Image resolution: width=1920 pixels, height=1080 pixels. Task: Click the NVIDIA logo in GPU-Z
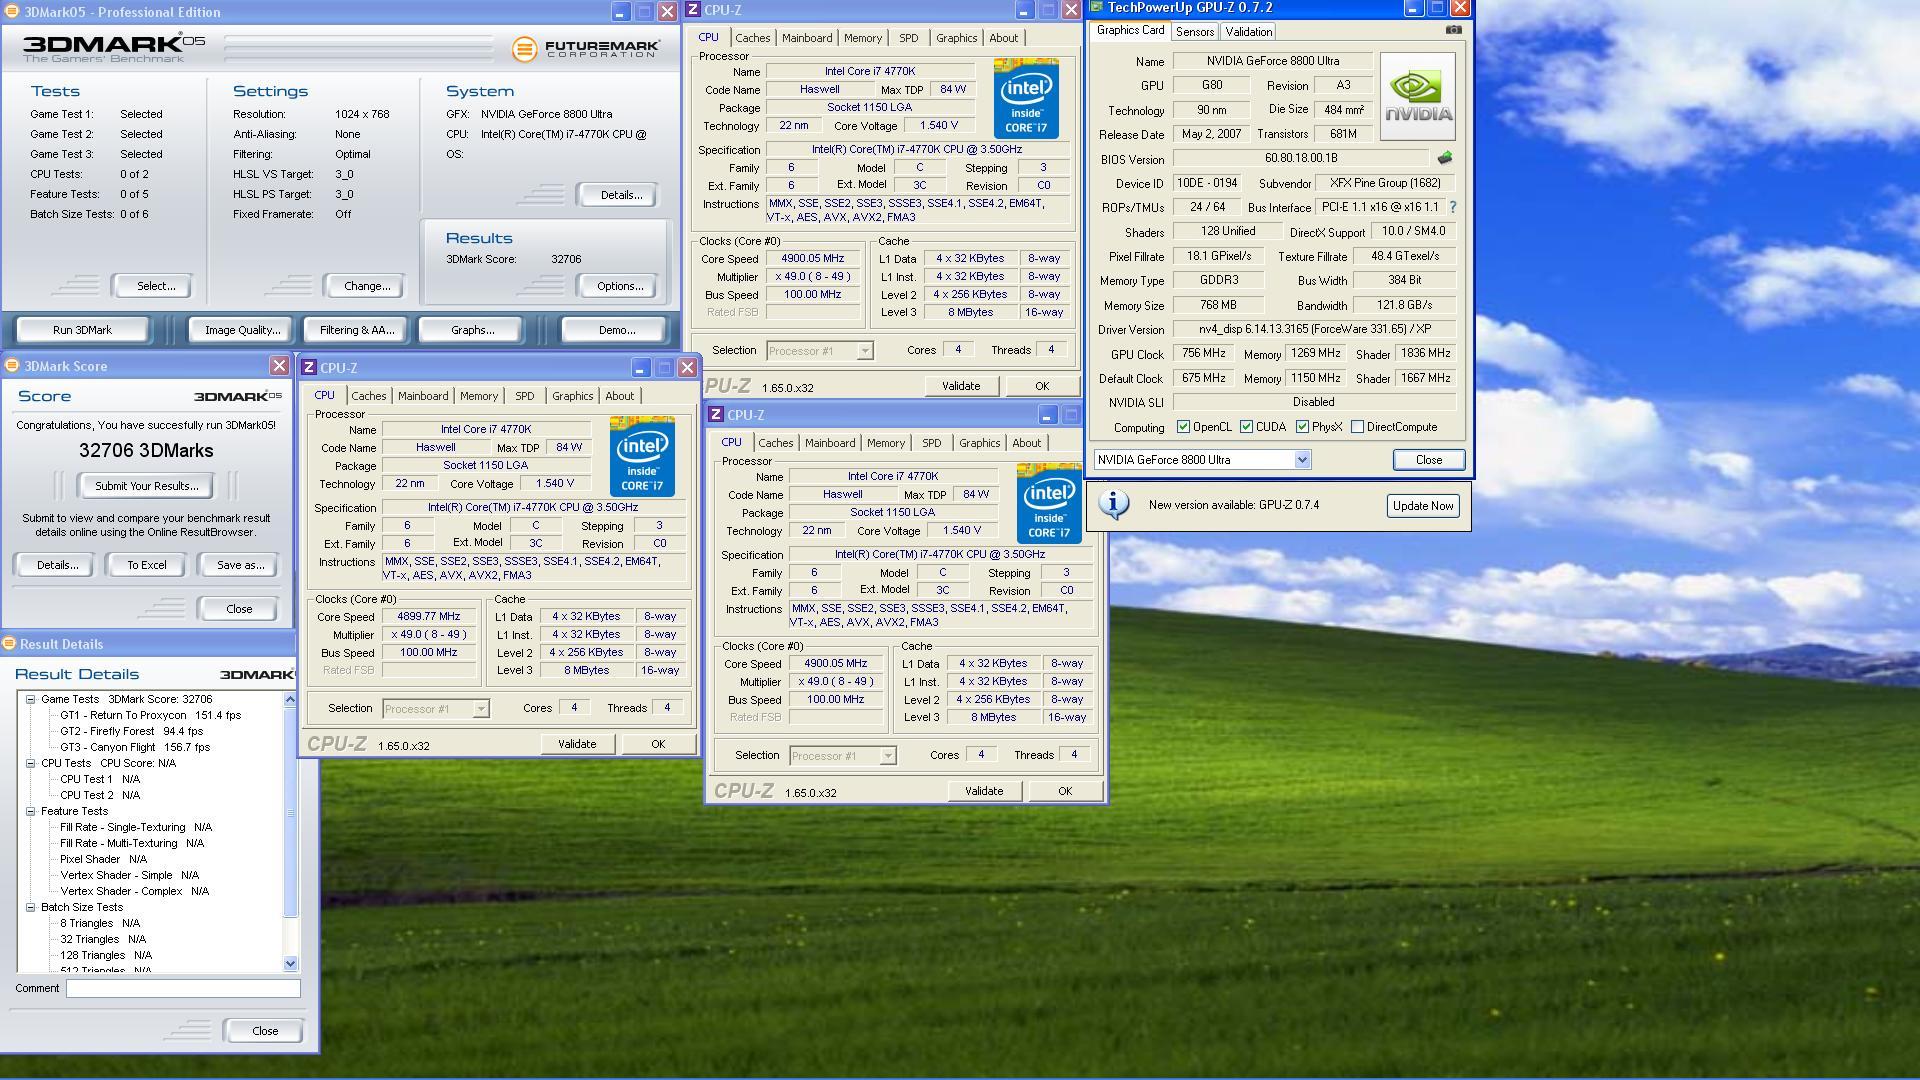(x=1417, y=96)
